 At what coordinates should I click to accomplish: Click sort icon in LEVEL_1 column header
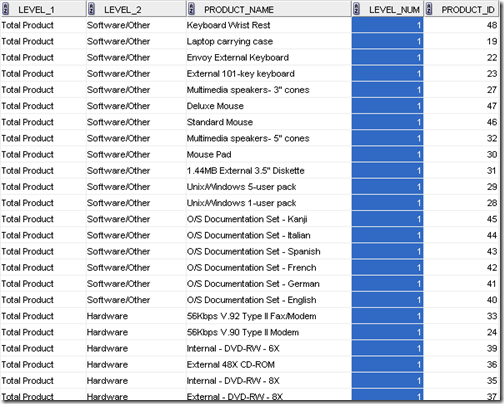pyautogui.click(x=5, y=9)
